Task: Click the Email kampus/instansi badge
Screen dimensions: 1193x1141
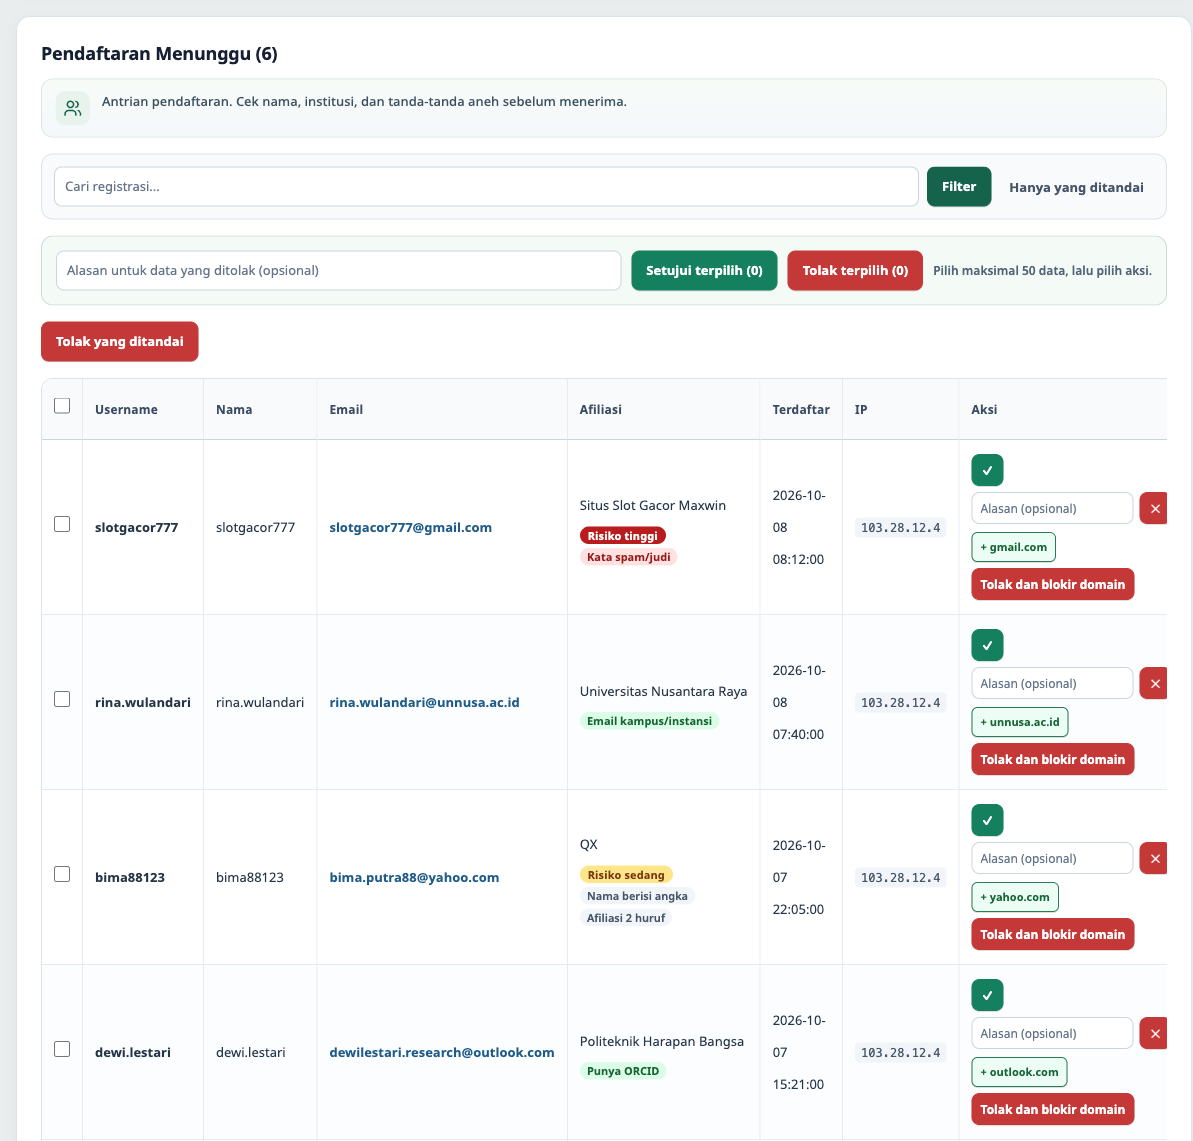Action: (x=649, y=720)
